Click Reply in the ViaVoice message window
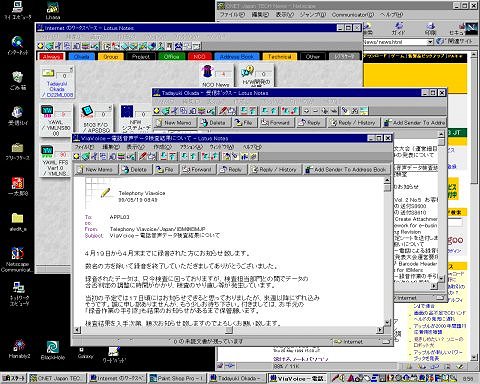This screenshot has width=480, height=384. click(x=232, y=169)
